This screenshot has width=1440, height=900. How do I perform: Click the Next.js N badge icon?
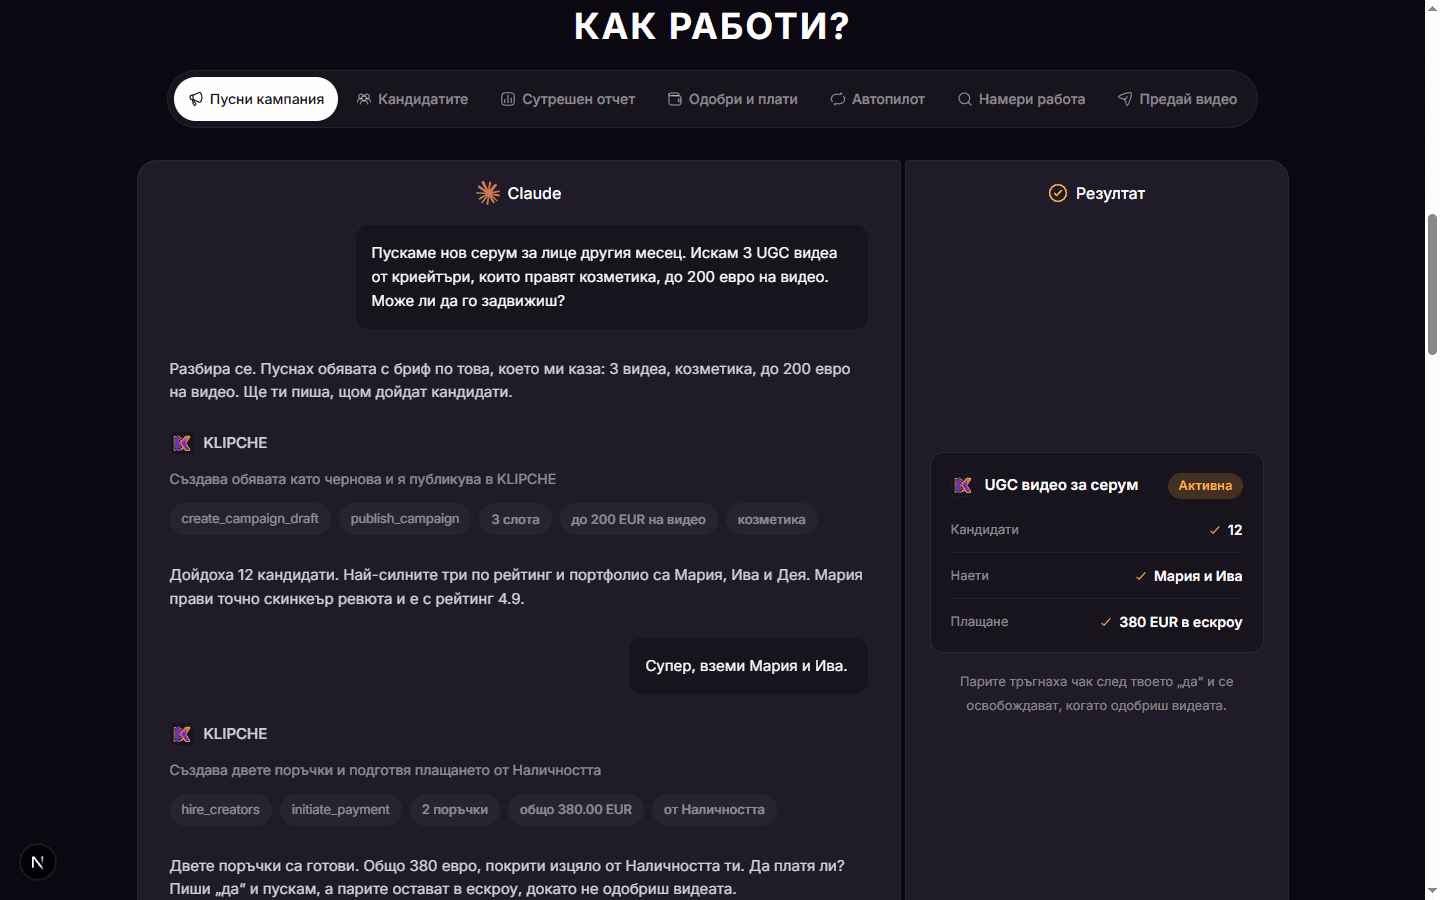tap(38, 862)
